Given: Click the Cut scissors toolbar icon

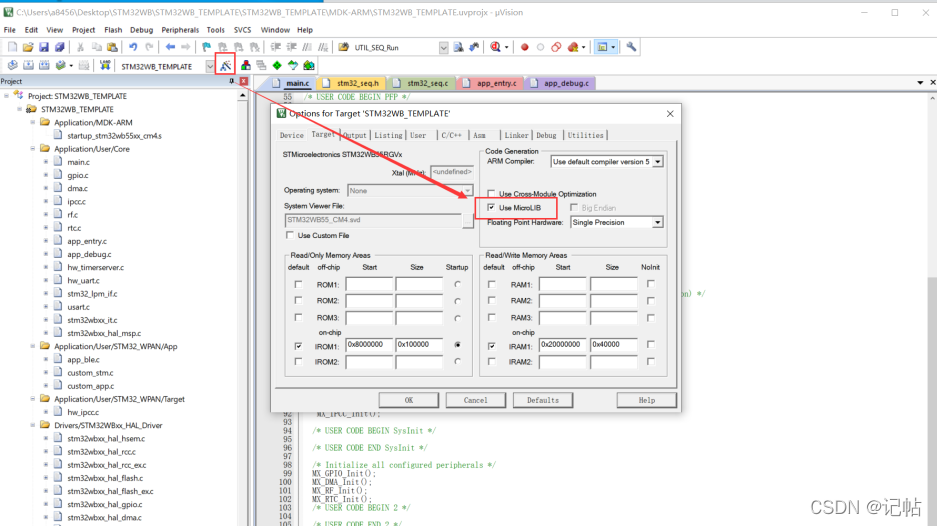Looking at the screenshot, I should click(x=80, y=47).
